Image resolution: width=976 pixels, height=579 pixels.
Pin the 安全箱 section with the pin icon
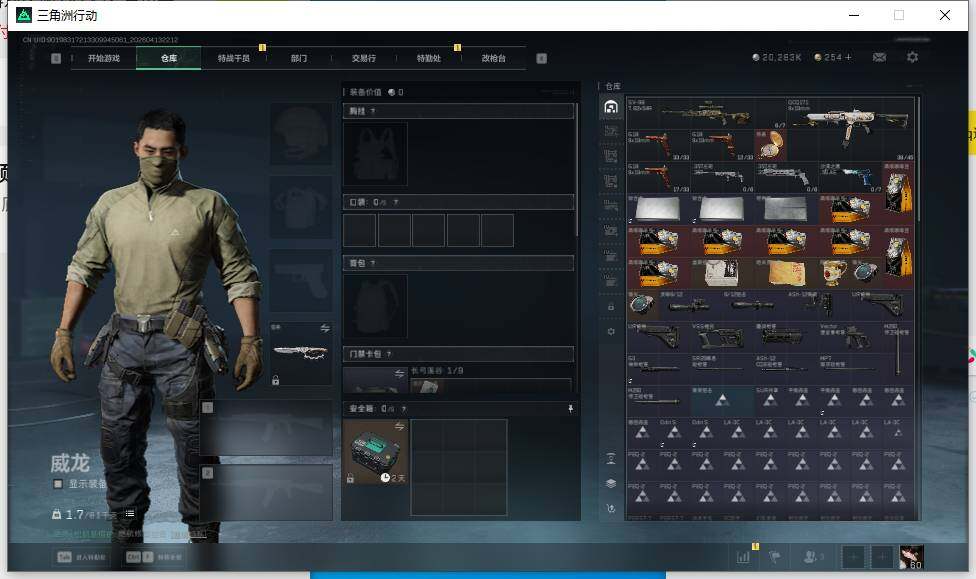coord(570,409)
